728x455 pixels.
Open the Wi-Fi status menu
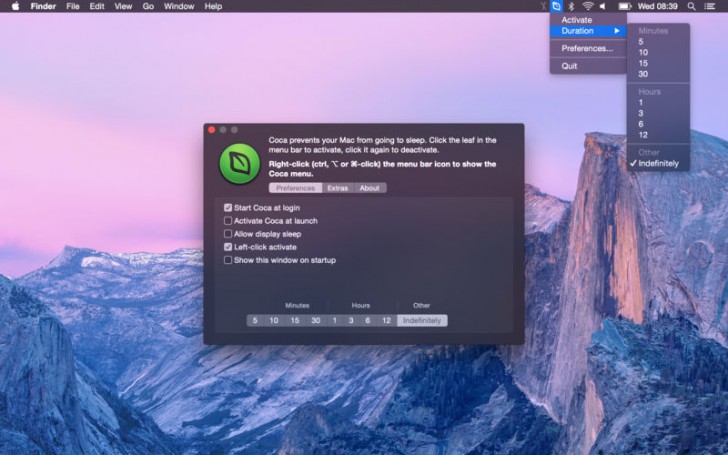[x=588, y=6]
